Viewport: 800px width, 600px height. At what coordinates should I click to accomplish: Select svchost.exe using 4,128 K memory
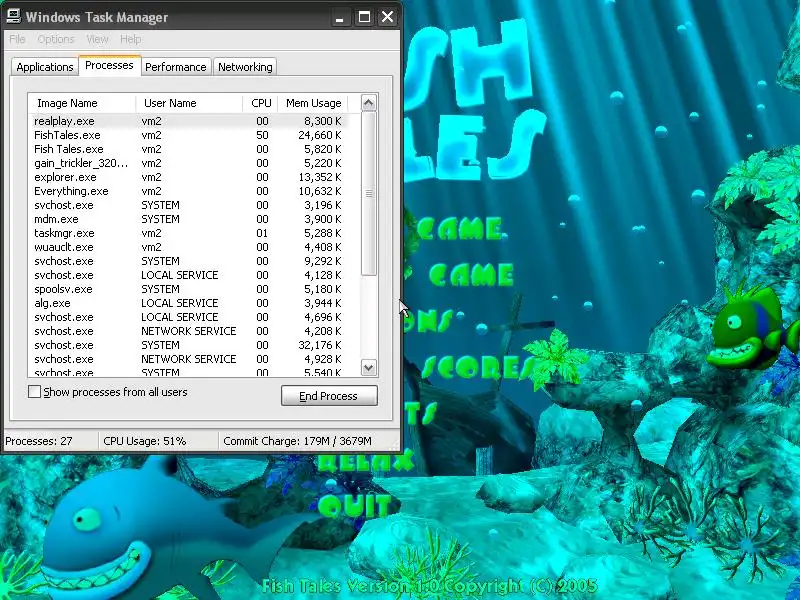(188, 275)
